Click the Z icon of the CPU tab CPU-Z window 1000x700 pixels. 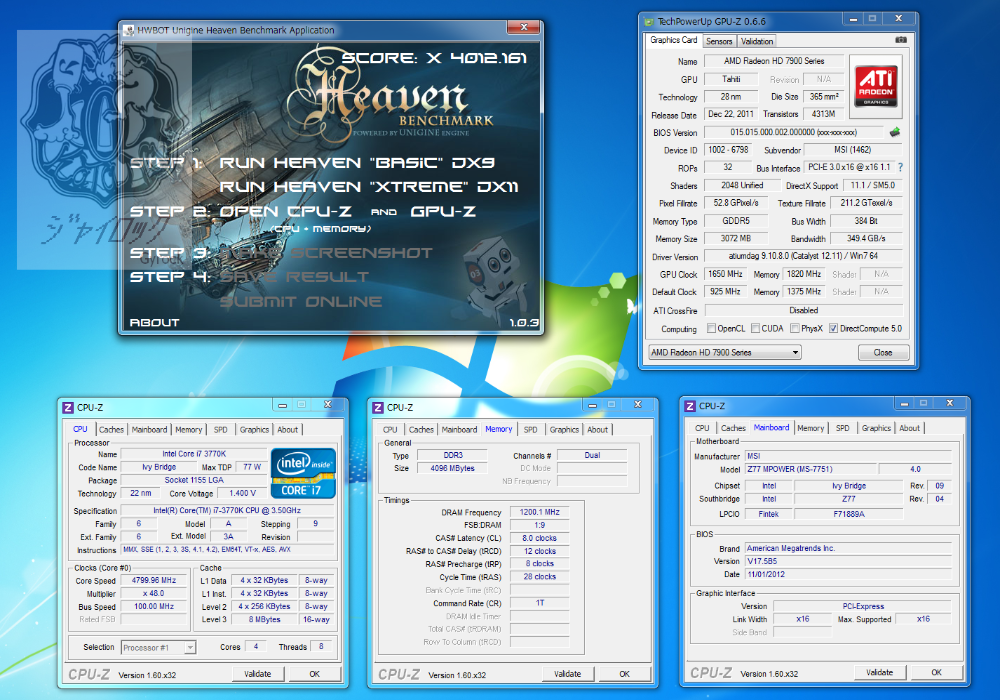pos(68,407)
